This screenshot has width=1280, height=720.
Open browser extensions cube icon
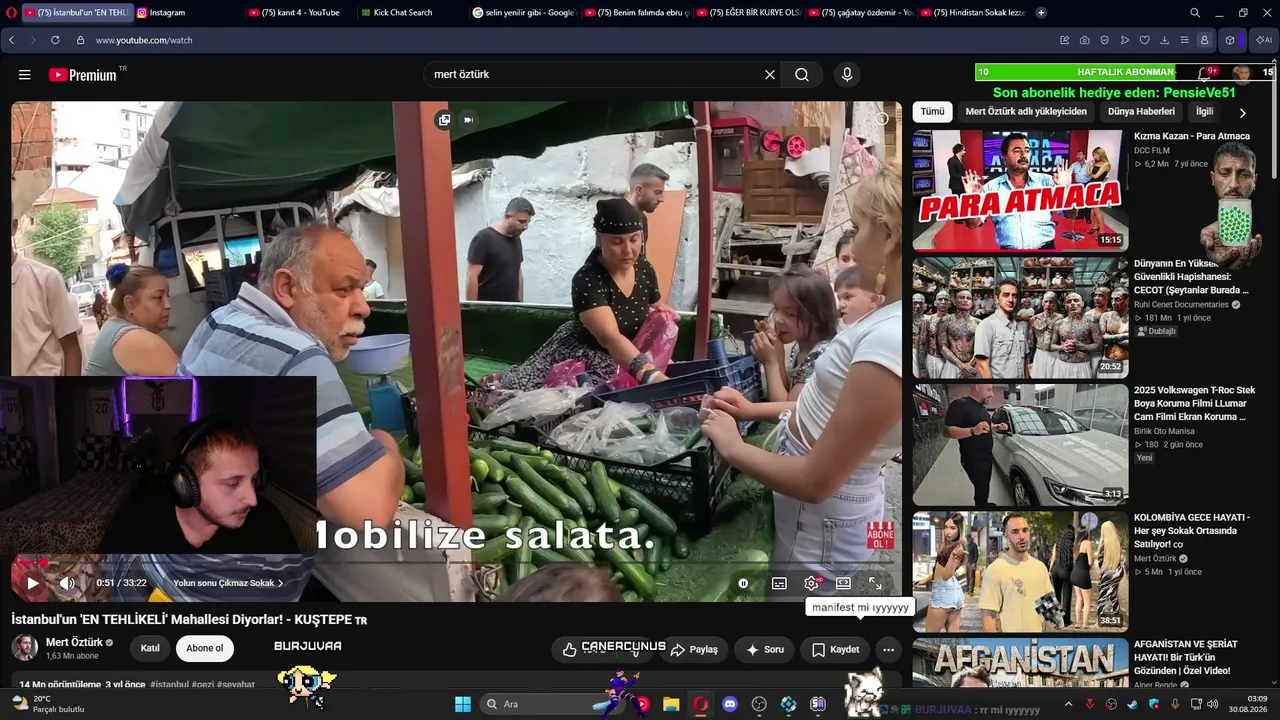1230,40
